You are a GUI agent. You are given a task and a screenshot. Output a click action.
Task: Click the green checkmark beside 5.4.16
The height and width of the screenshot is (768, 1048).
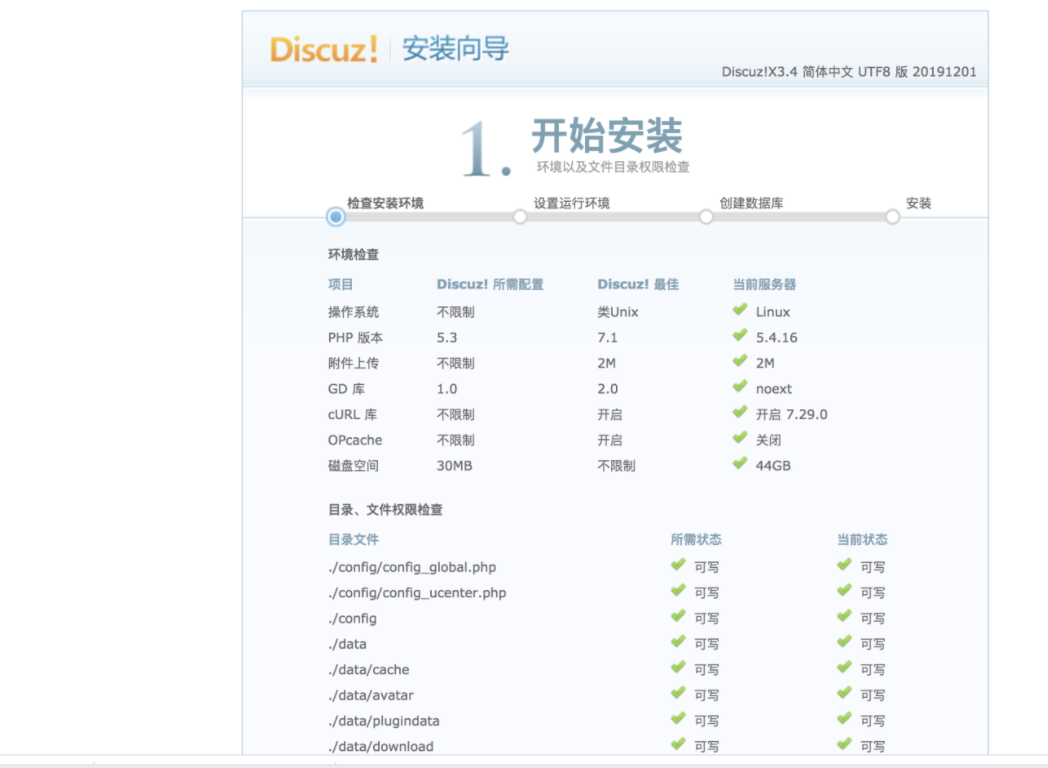(740, 335)
